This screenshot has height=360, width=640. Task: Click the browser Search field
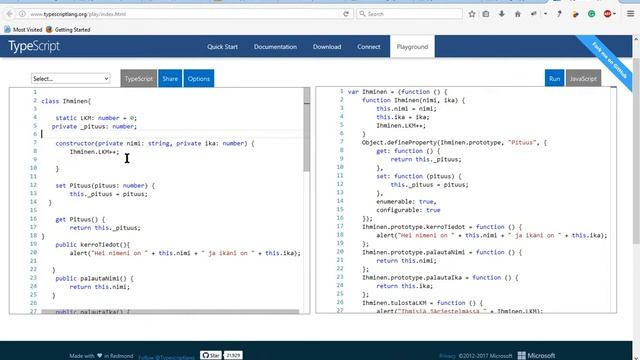[409, 14]
